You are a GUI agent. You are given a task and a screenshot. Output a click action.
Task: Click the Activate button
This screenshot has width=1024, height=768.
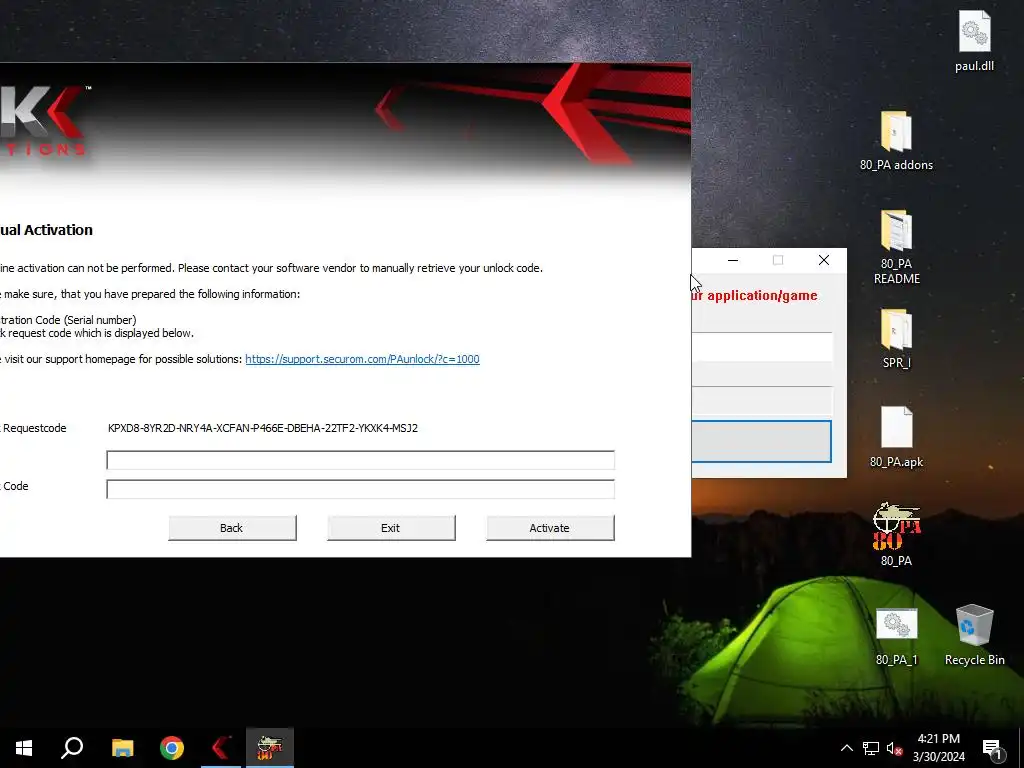pos(550,528)
